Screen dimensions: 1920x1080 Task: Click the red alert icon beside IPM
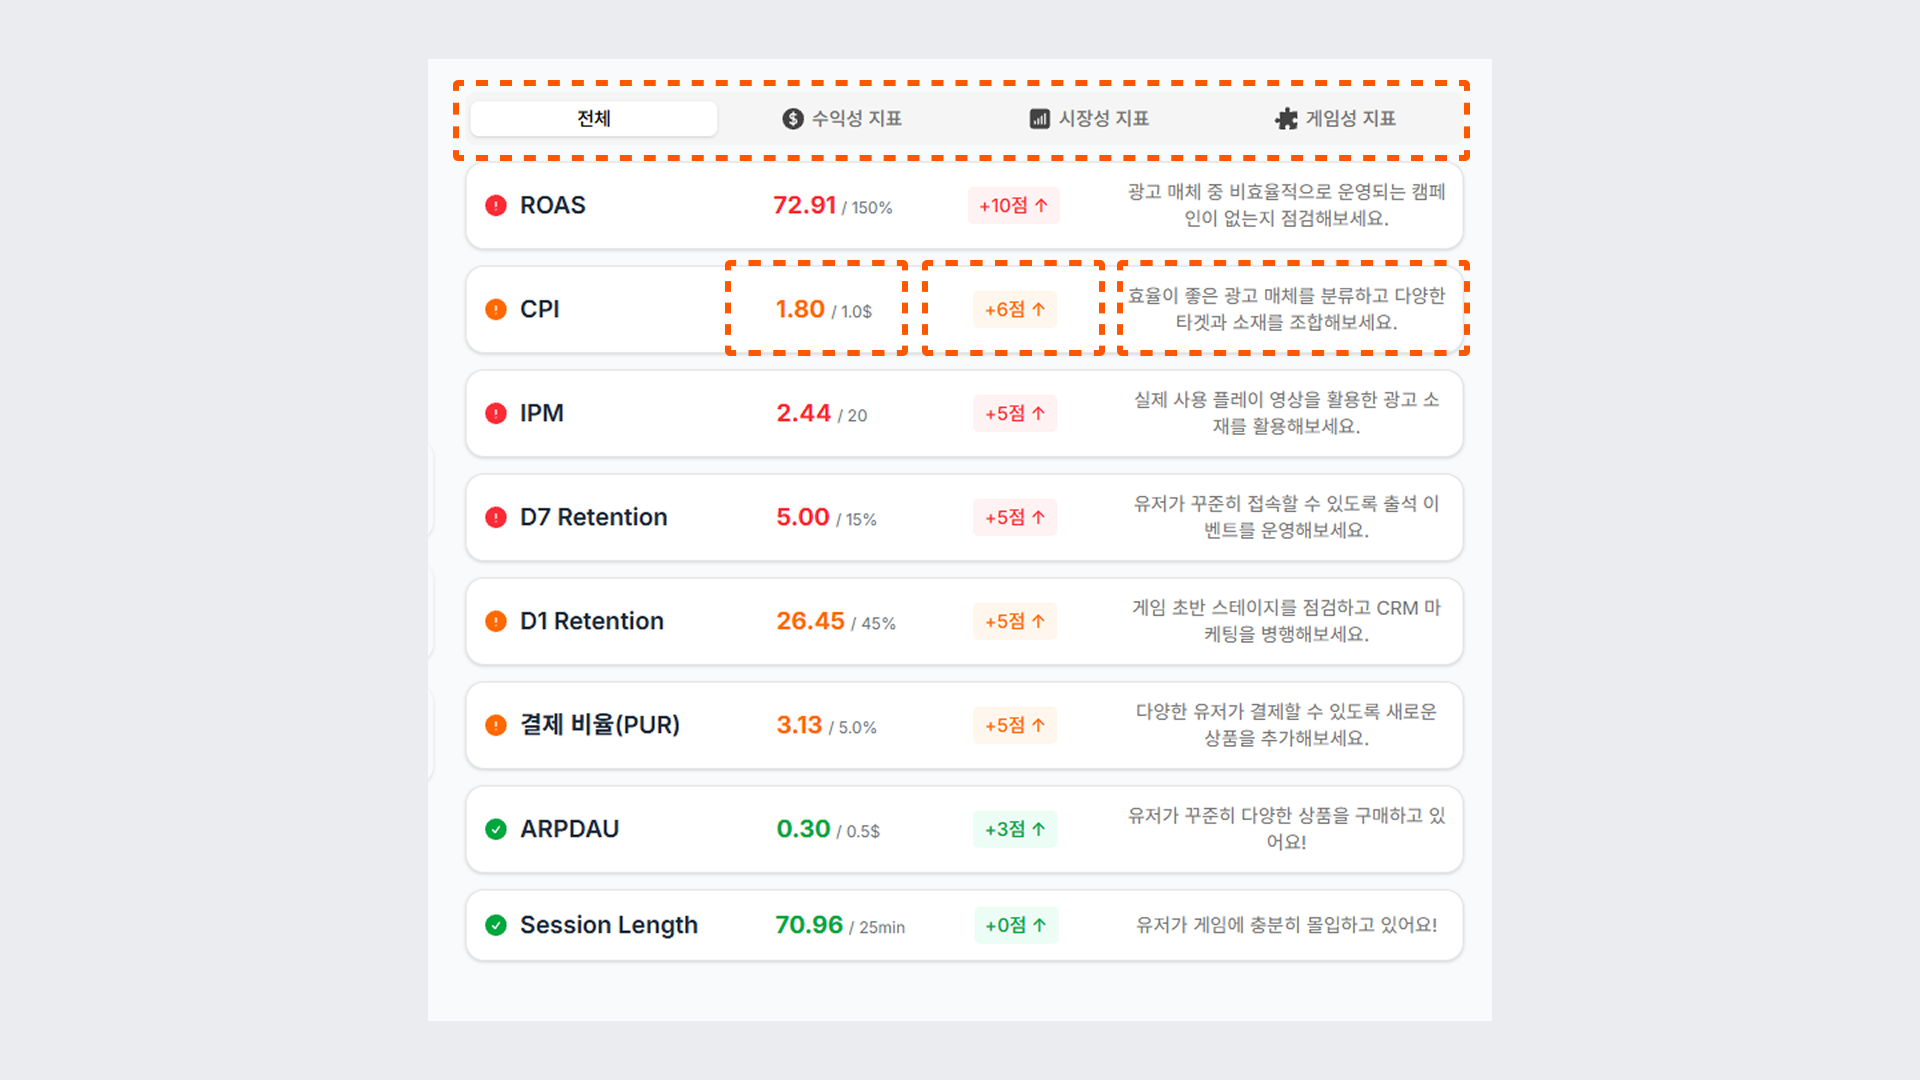point(496,413)
